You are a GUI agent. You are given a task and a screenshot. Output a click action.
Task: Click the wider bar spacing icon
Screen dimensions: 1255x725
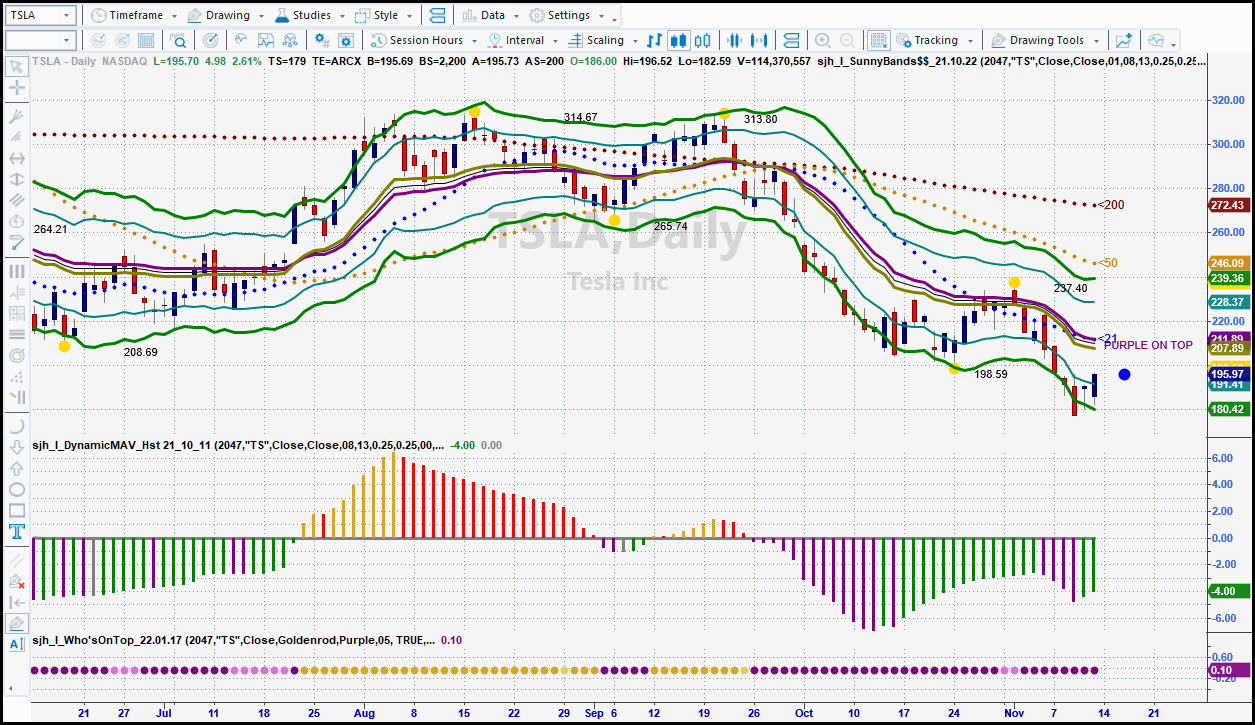click(761, 41)
